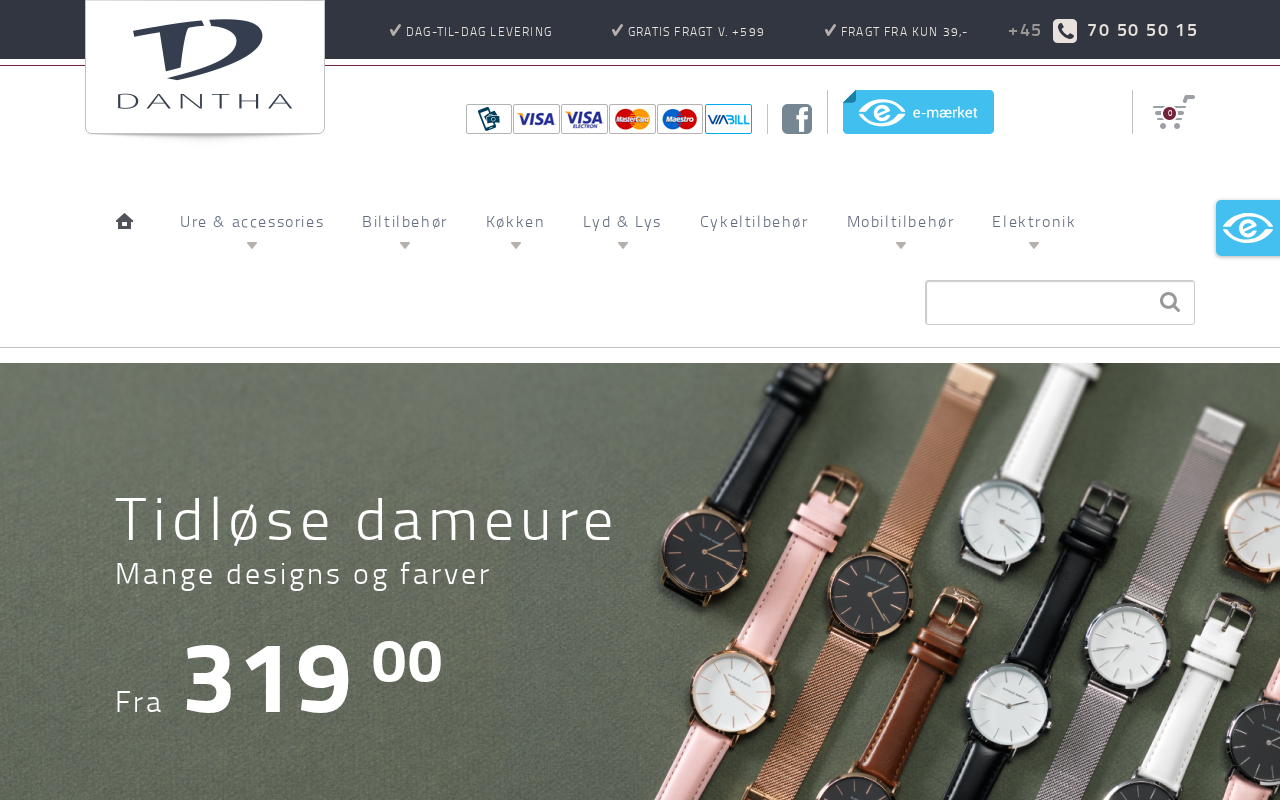
Task: Click the MasterCard payment icon
Action: pyautogui.click(x=632, y=119)
